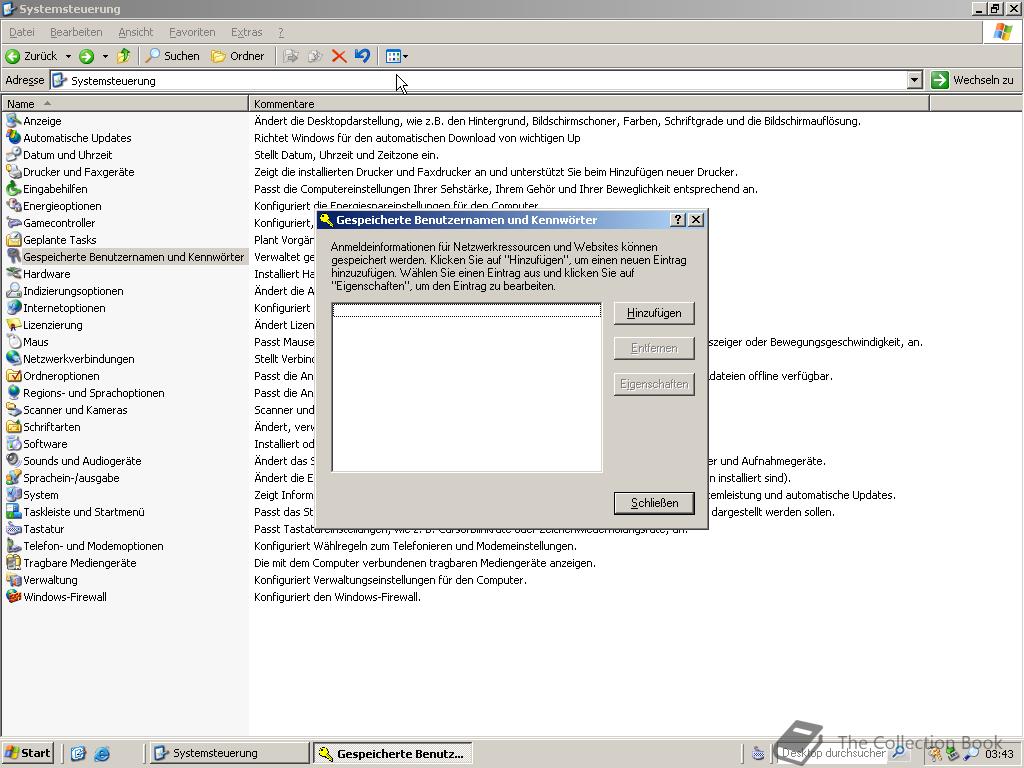The image size is (1024, 768).
Task: Click the green Zurück back arrow icon
Action: tap(12, 57)
